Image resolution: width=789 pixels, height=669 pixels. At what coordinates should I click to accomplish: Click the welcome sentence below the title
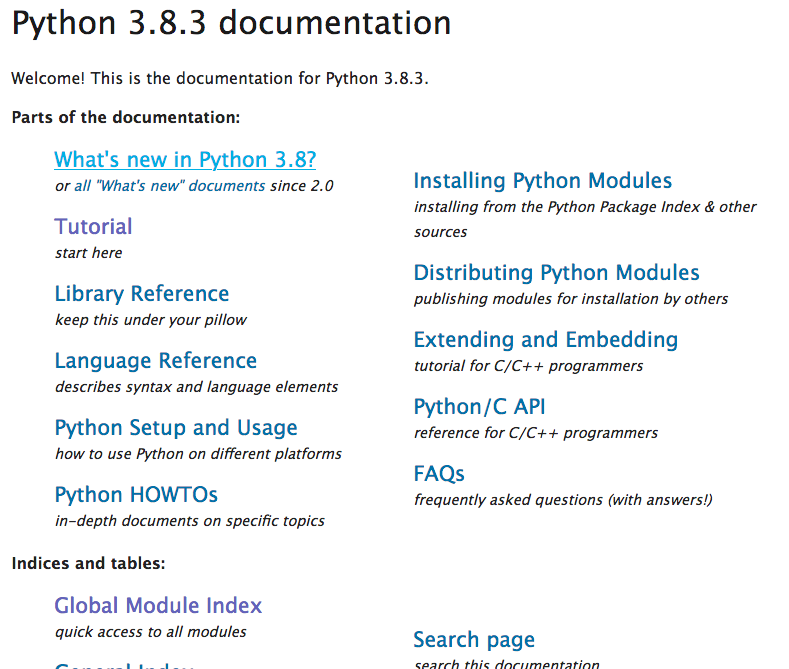[219, 79]
